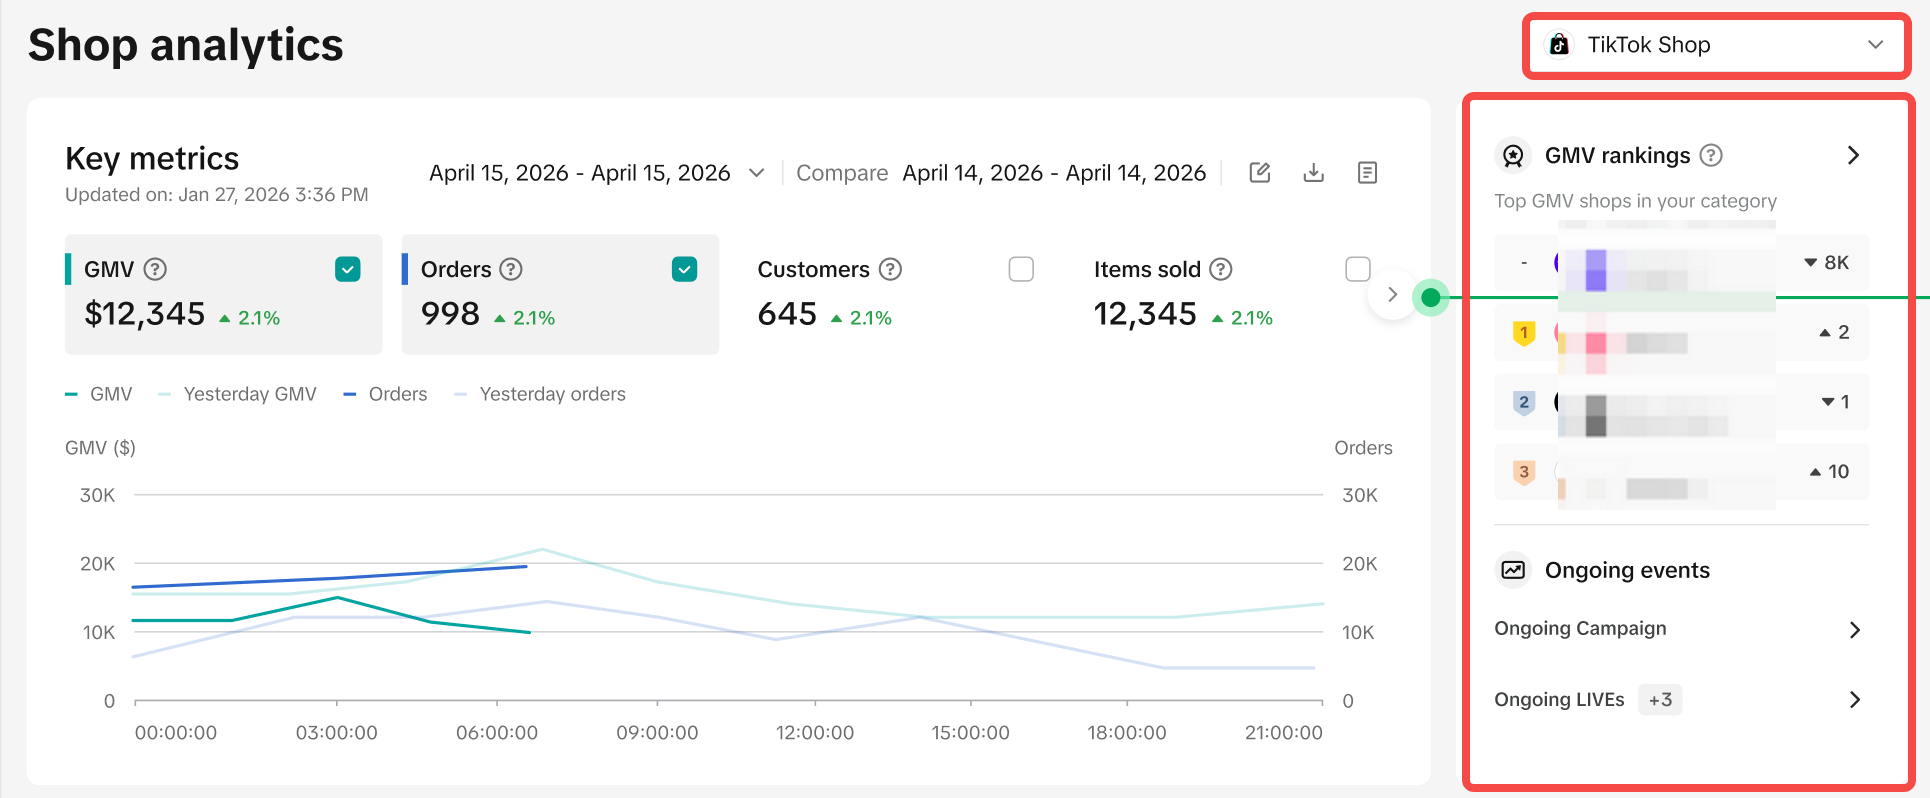Open the Ongoing Campaign chevron

pyautogui.click(x=1854, y=630)
